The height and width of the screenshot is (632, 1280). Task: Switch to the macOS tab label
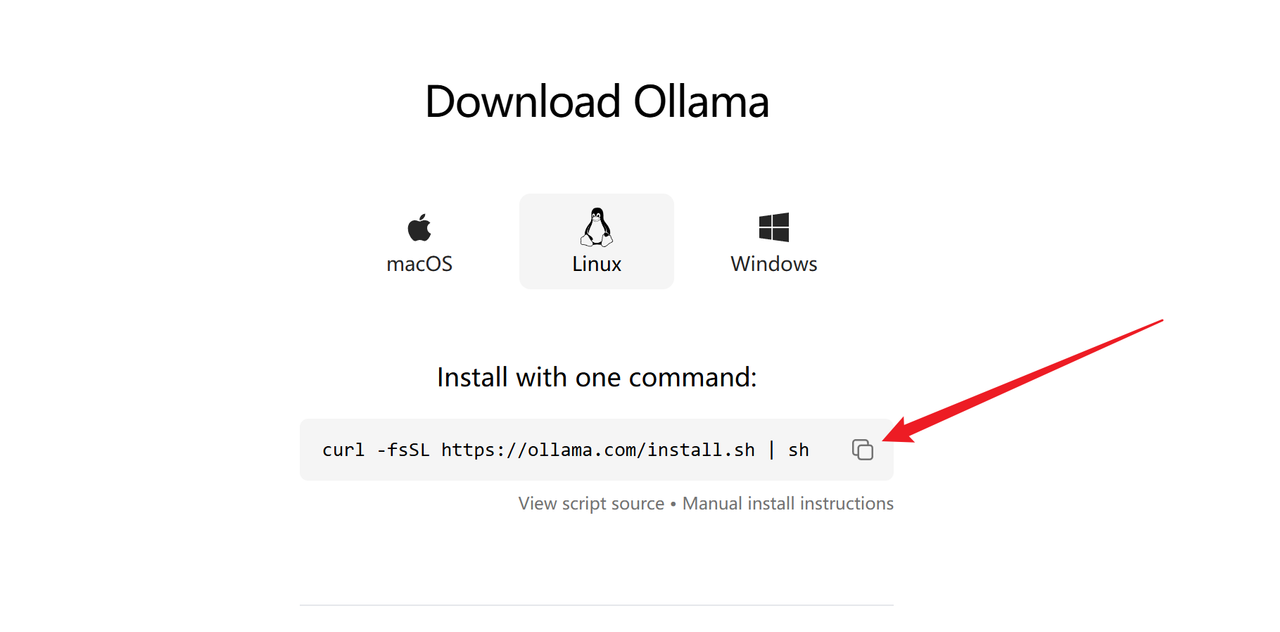(419, 264)
